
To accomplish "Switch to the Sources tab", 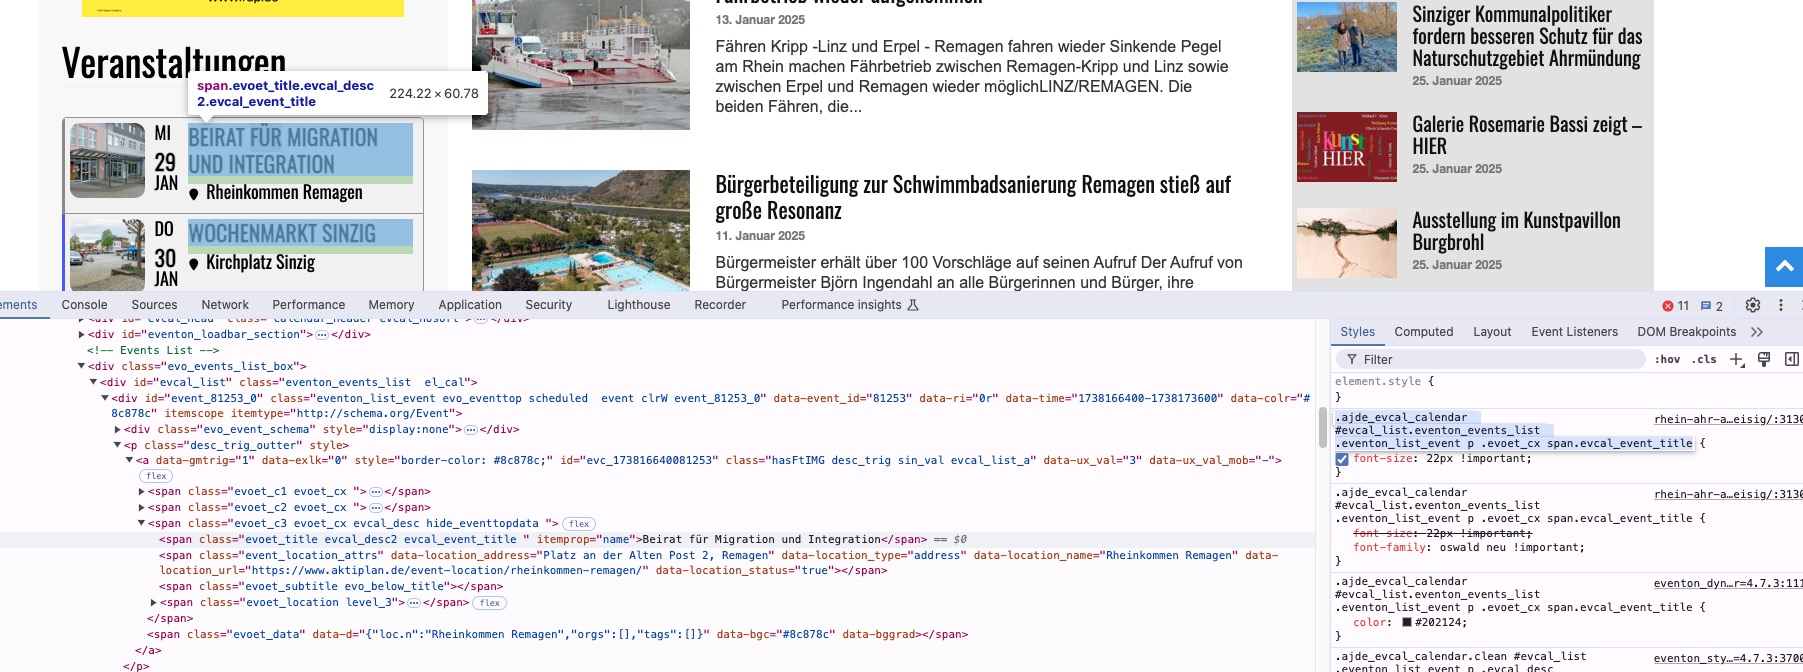I will (x=154, y=305).
